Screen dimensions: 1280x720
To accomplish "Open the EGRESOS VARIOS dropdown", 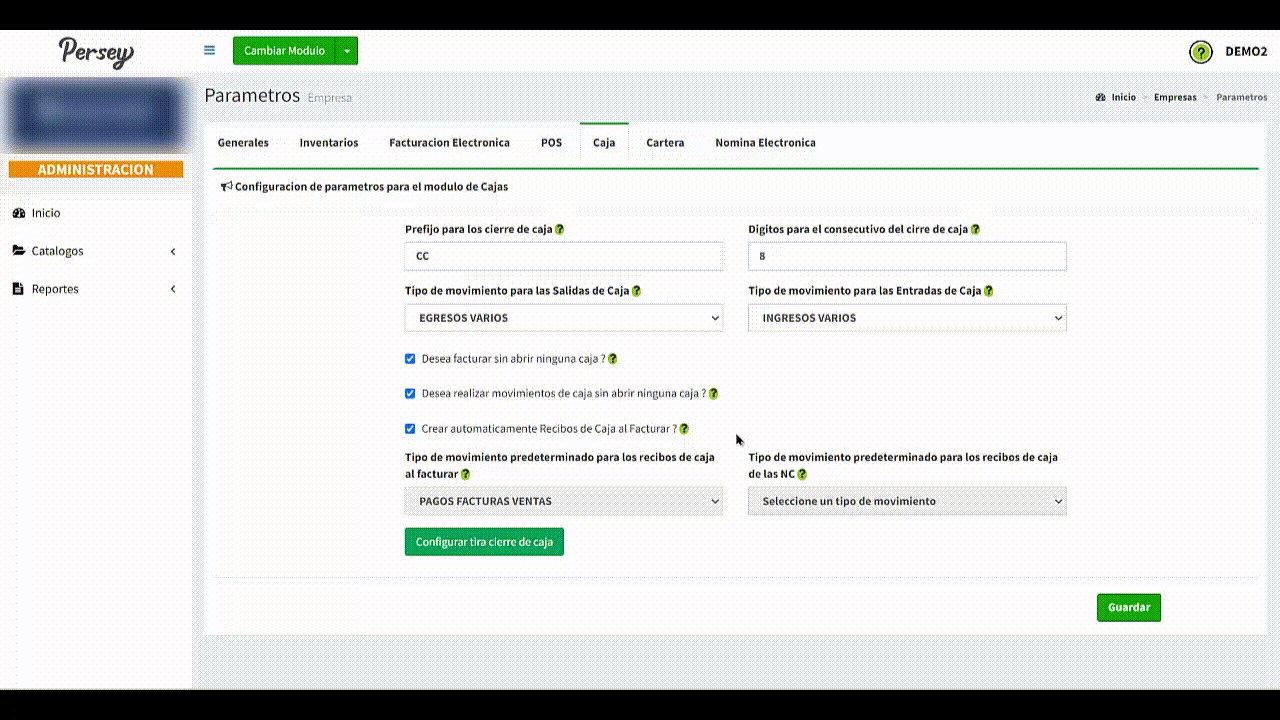I will pos(563,318).
